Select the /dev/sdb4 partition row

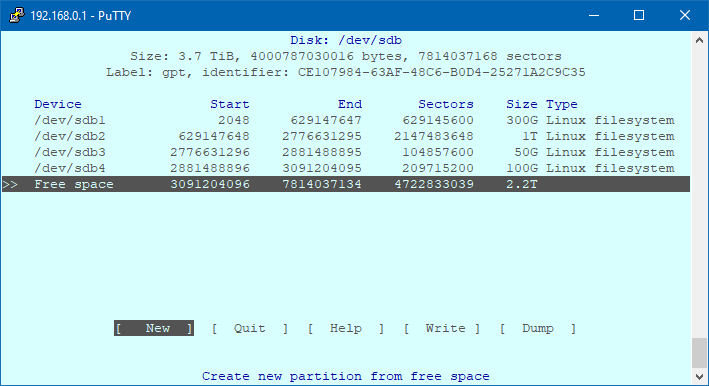click(346, 168)
